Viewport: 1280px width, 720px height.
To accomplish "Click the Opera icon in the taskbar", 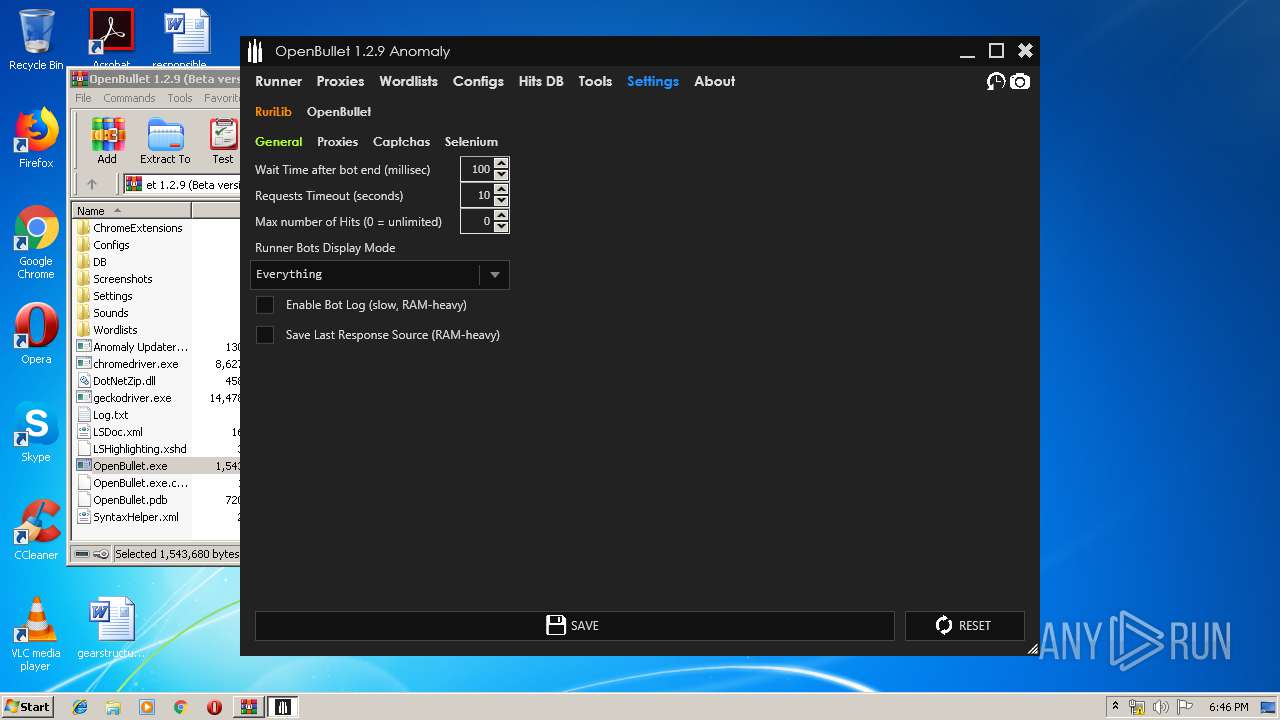I will pos(214,707).
